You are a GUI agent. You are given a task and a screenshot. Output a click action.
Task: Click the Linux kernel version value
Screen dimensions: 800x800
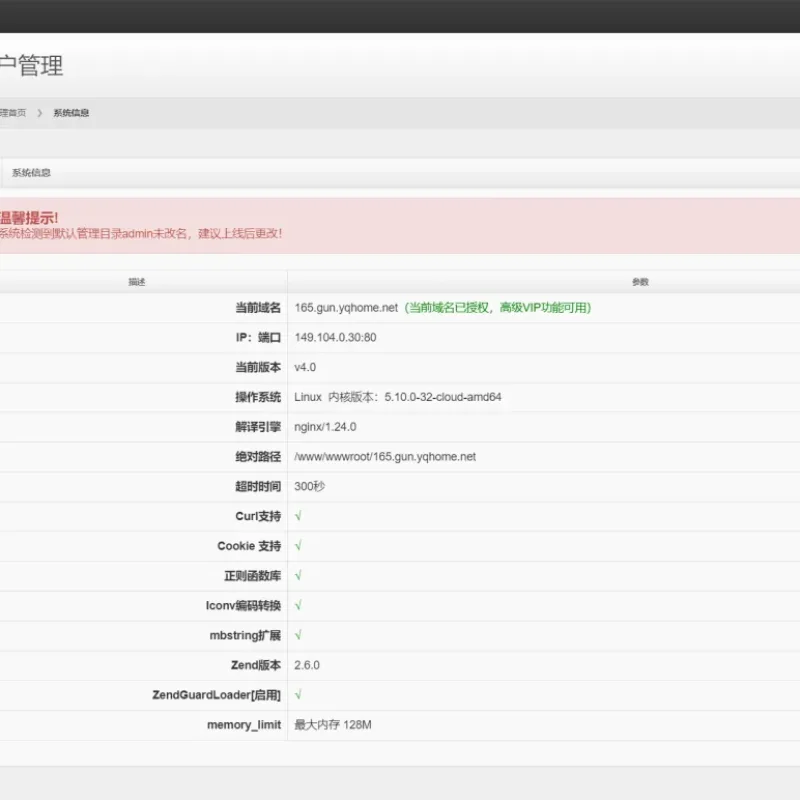(x=398, y=397)
